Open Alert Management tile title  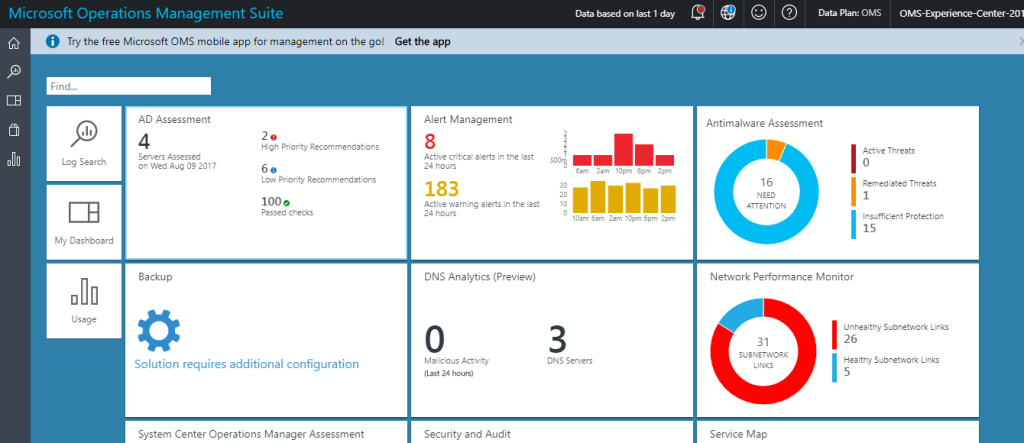pos(468,120)
